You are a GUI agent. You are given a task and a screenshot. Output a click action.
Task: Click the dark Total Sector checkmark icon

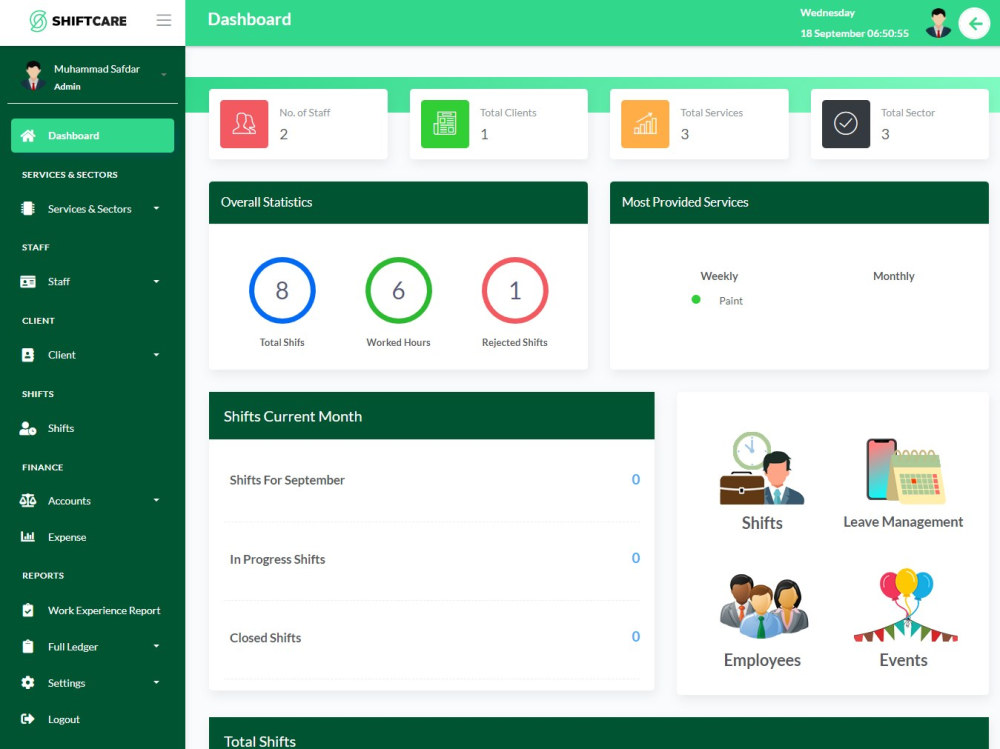point(846,124)
